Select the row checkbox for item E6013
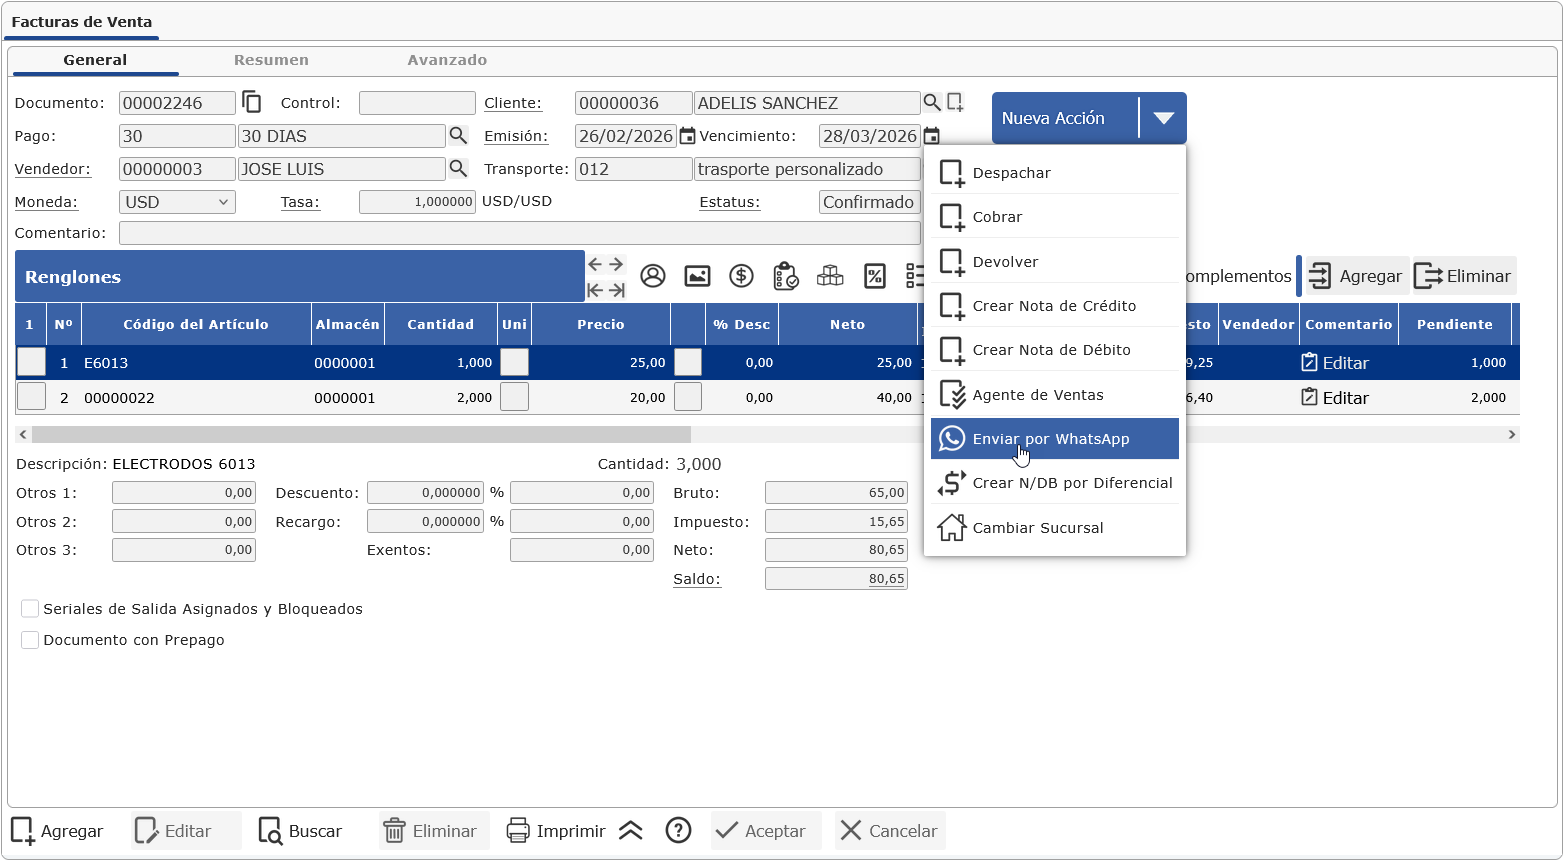This screenshot has width=1564, height=861. pyautogui.click(x=32, y=362)
